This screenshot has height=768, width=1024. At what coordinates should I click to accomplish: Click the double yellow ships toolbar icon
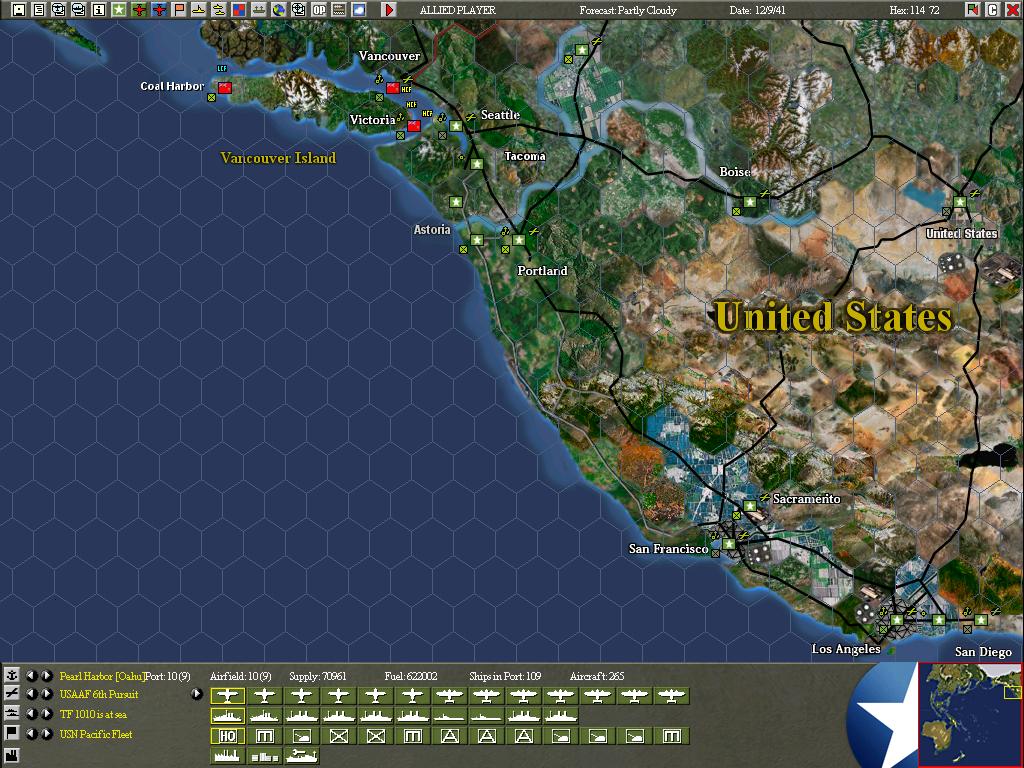point(219,10)
